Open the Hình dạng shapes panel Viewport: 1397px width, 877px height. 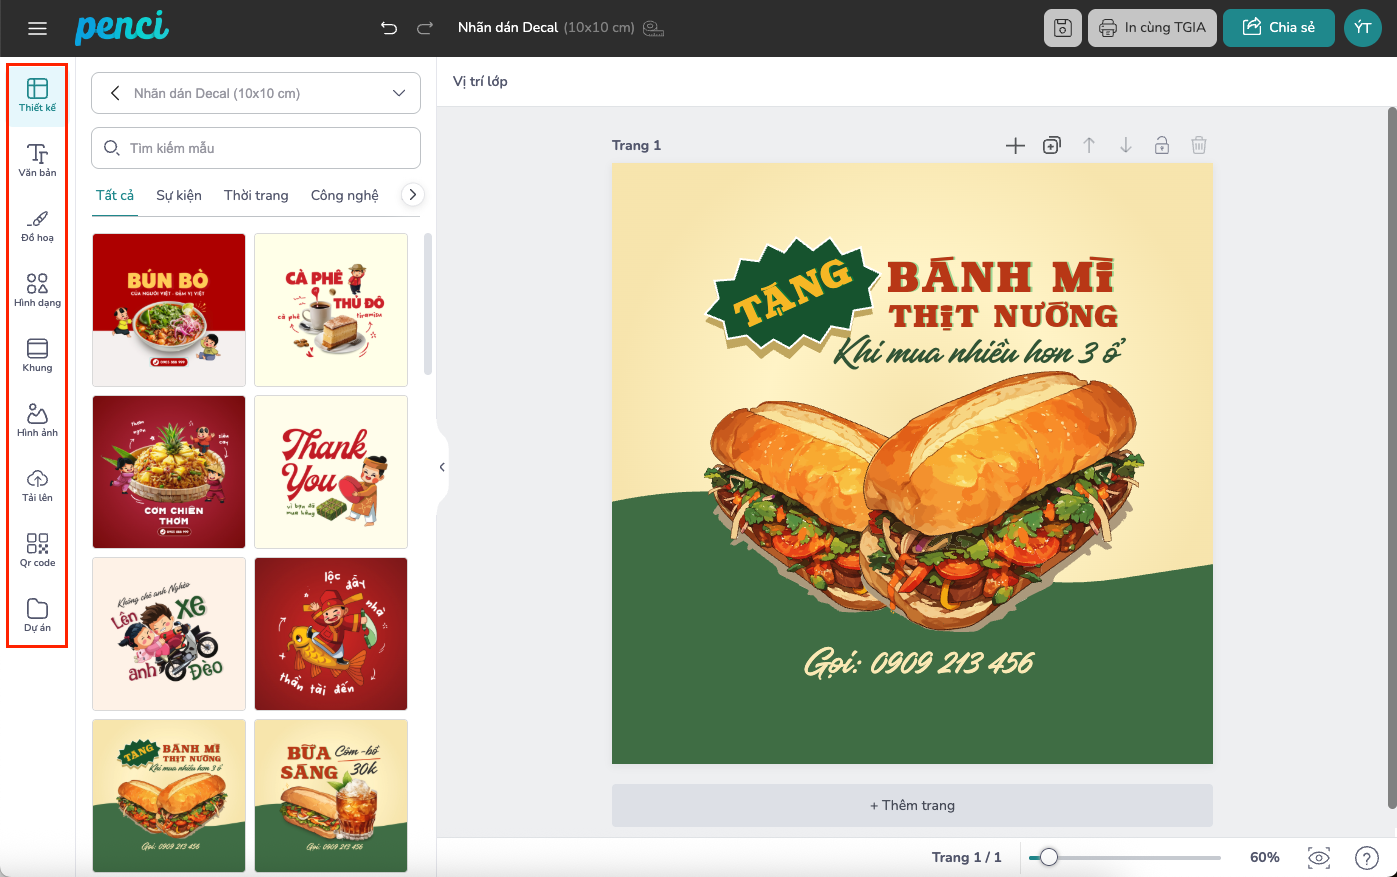coord(37,289)
